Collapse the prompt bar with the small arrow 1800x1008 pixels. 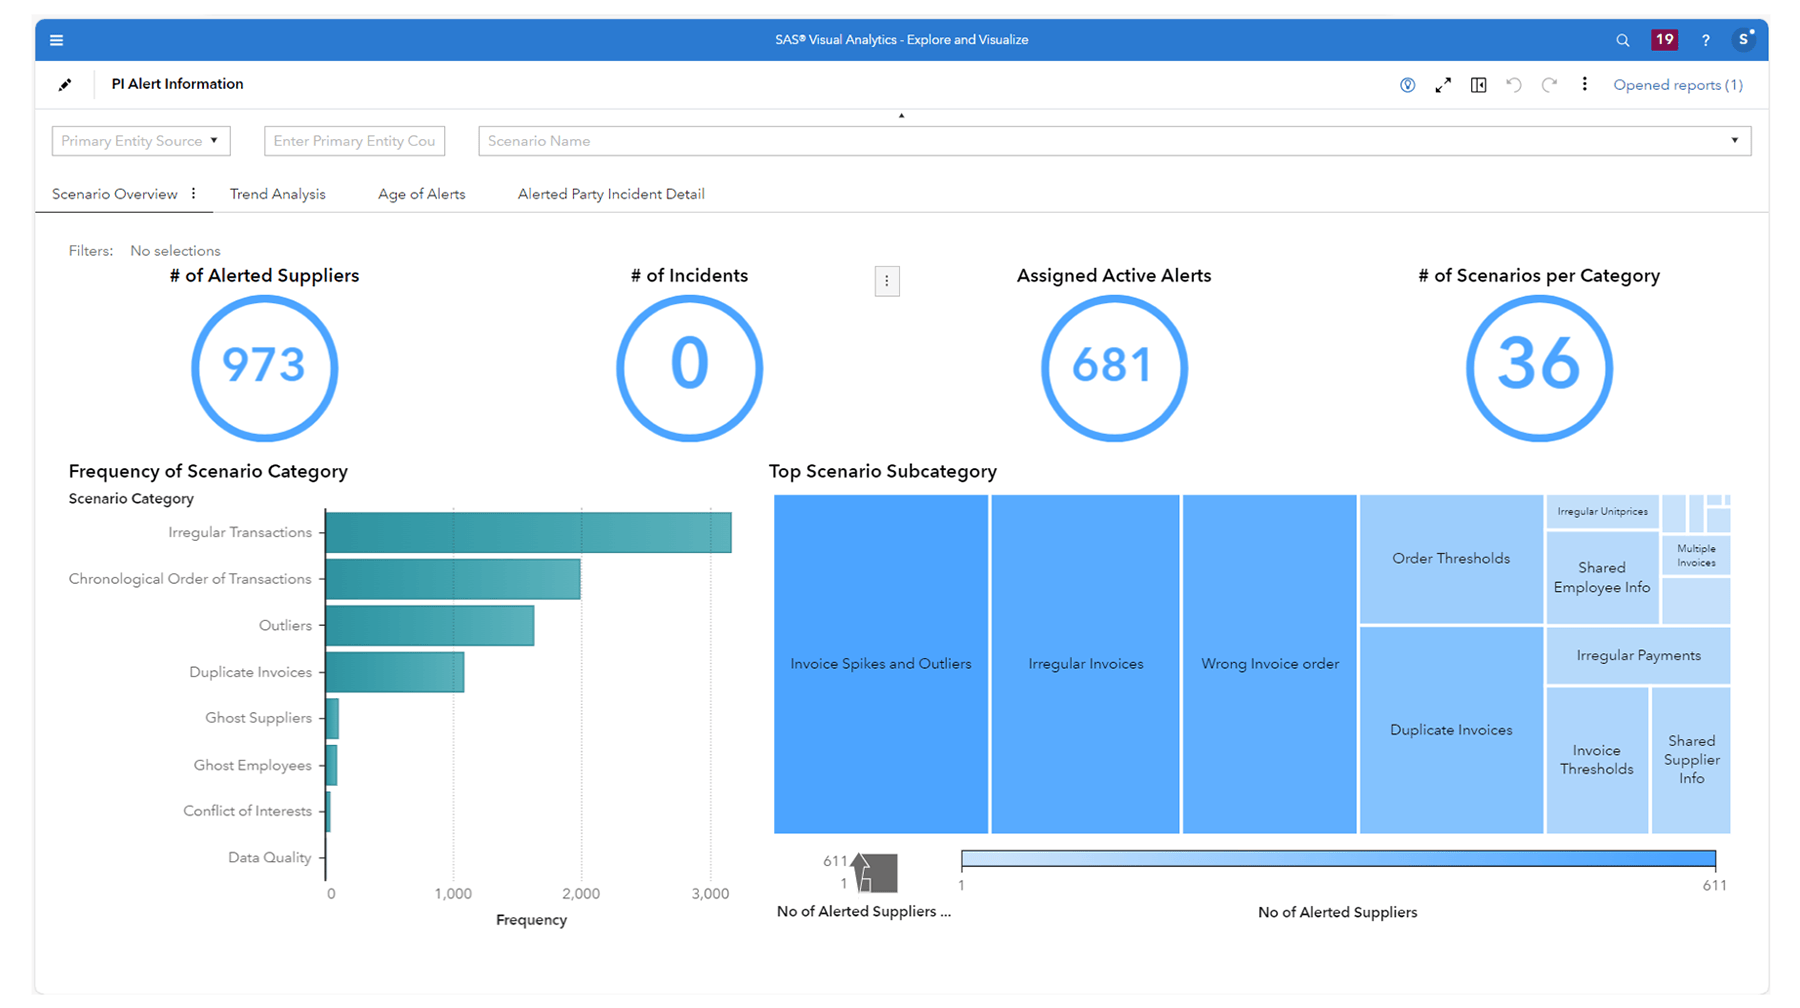coord(901,116)
